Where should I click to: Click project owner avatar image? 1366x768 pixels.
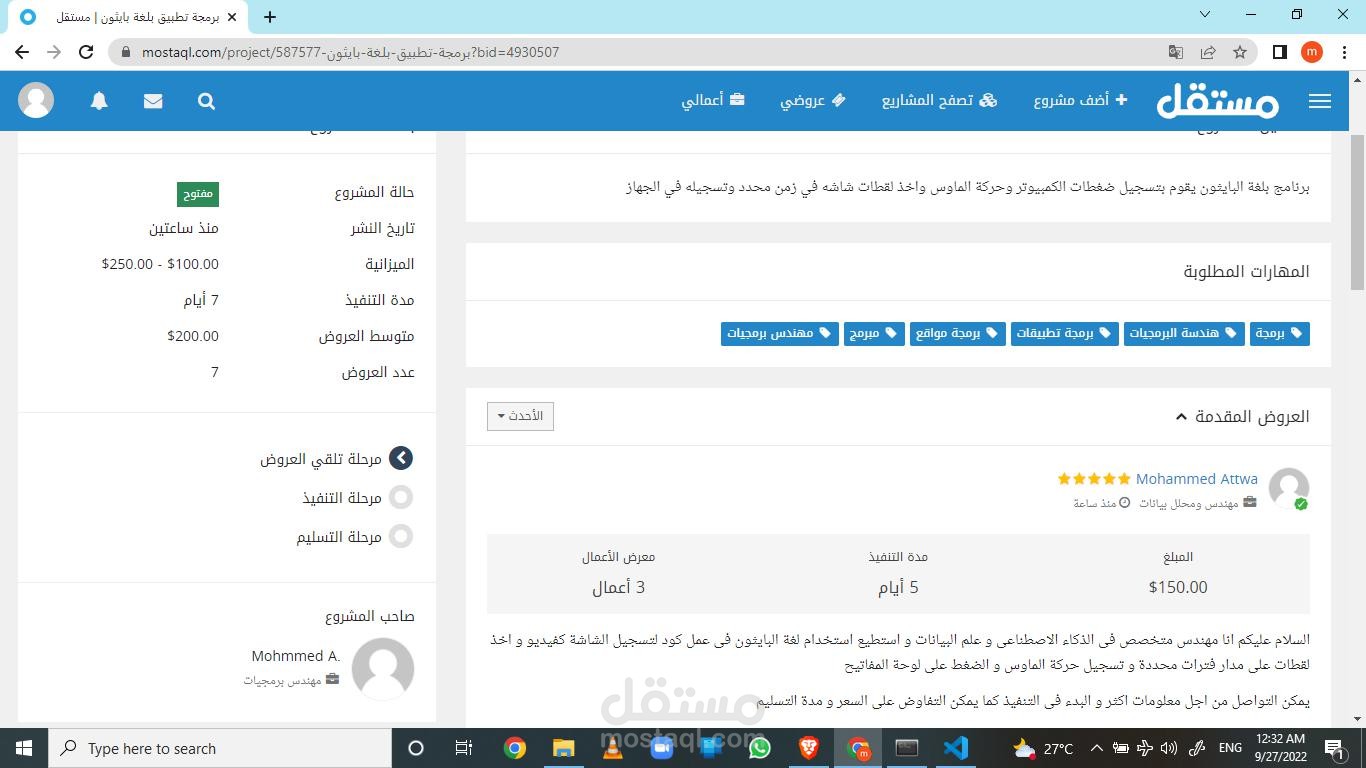[x=383, y=669]
